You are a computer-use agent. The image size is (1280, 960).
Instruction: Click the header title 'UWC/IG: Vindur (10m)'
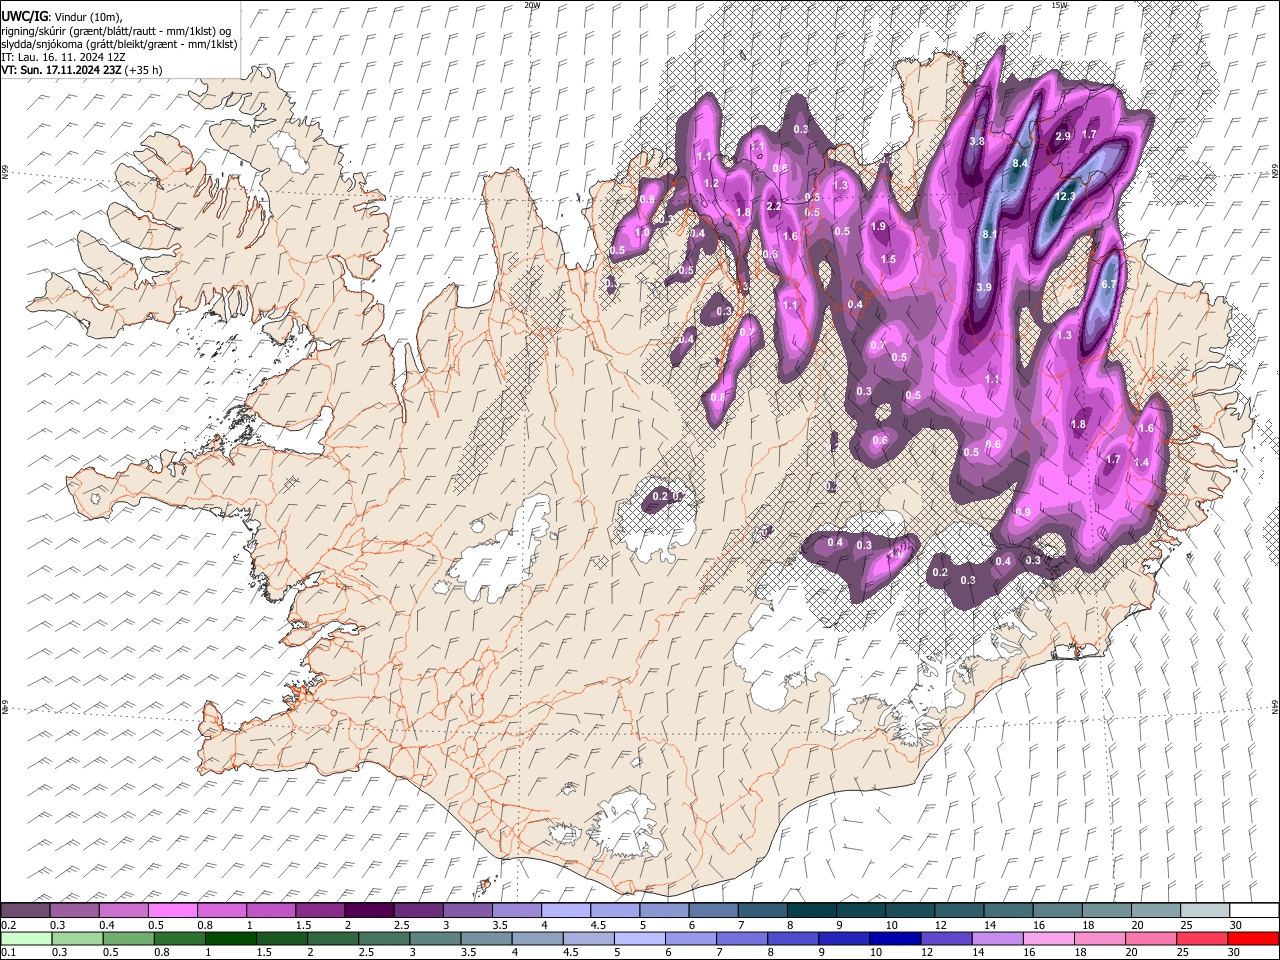60,16
